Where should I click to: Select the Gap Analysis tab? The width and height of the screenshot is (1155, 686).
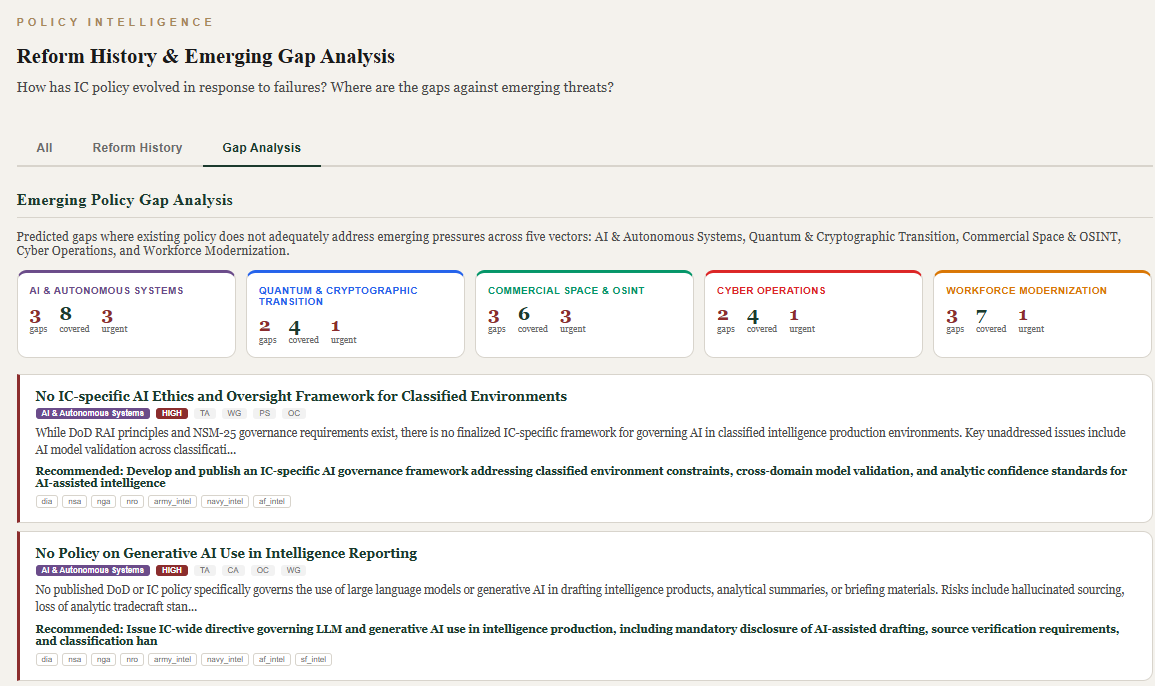point(261,148)
